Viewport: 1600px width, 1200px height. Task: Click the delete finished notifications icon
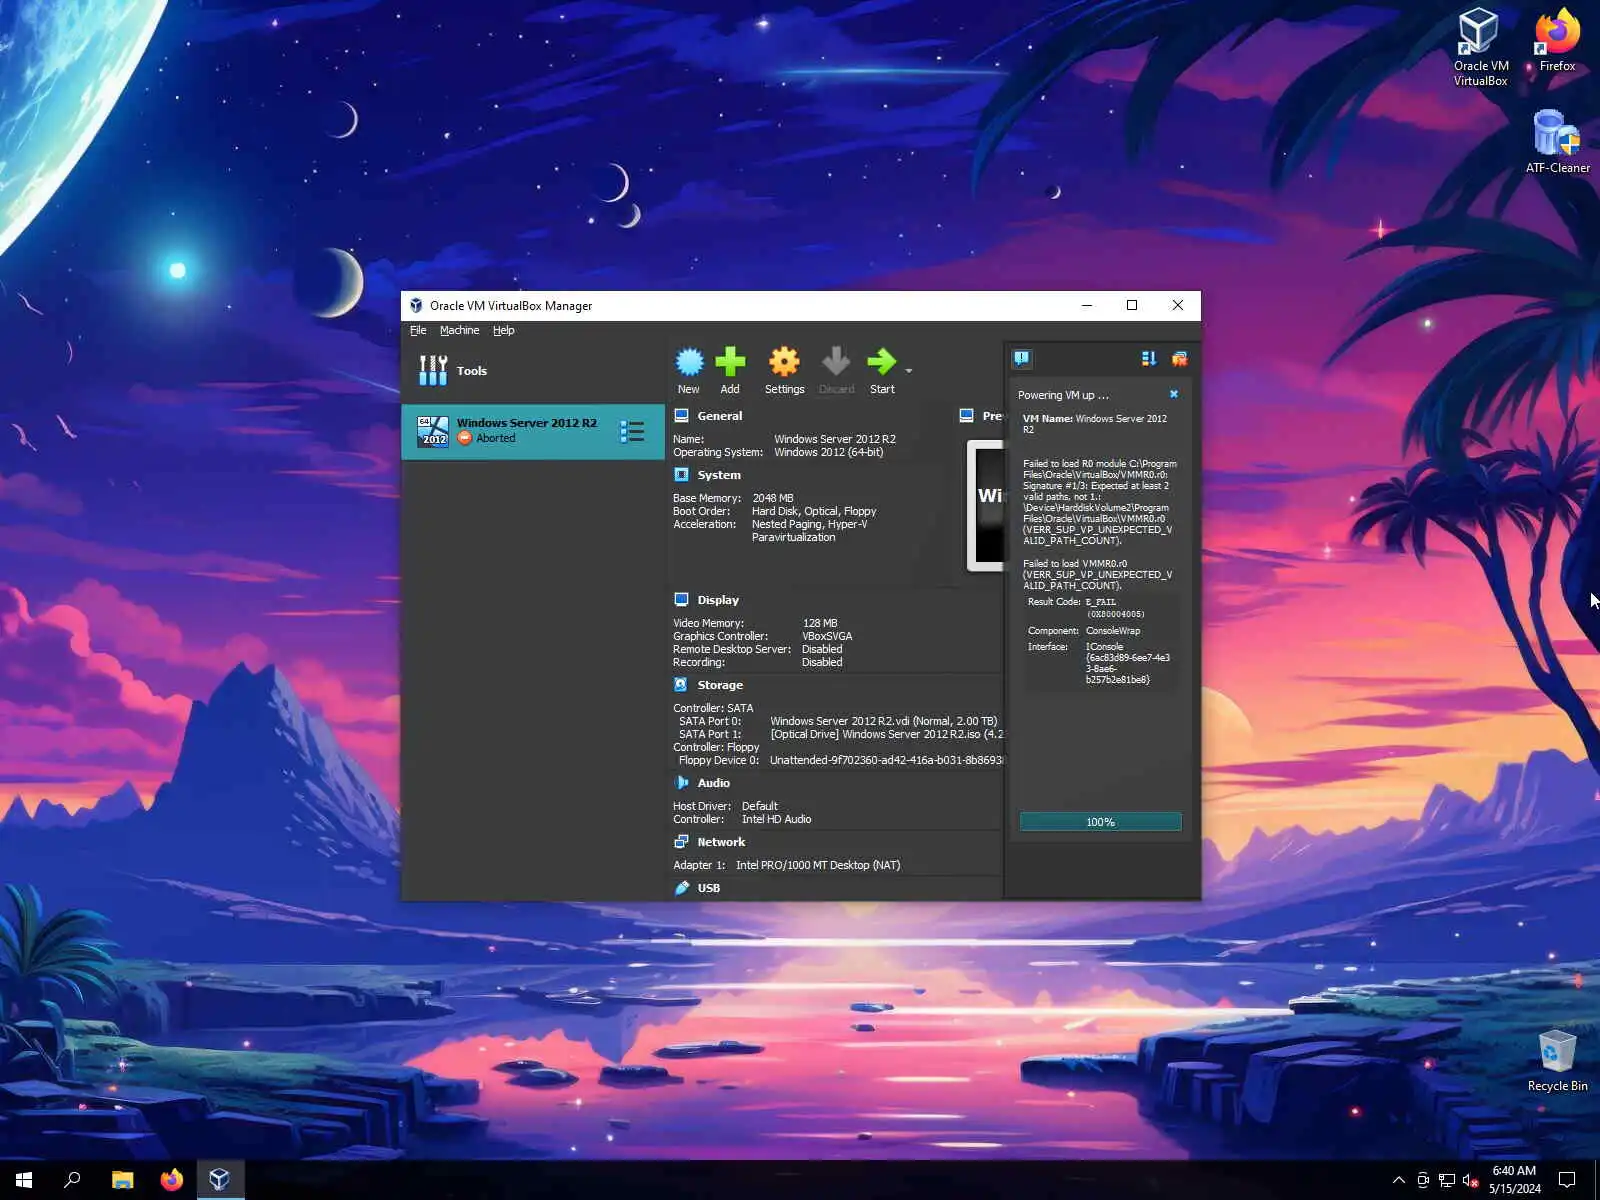[x=1179, y=358]
